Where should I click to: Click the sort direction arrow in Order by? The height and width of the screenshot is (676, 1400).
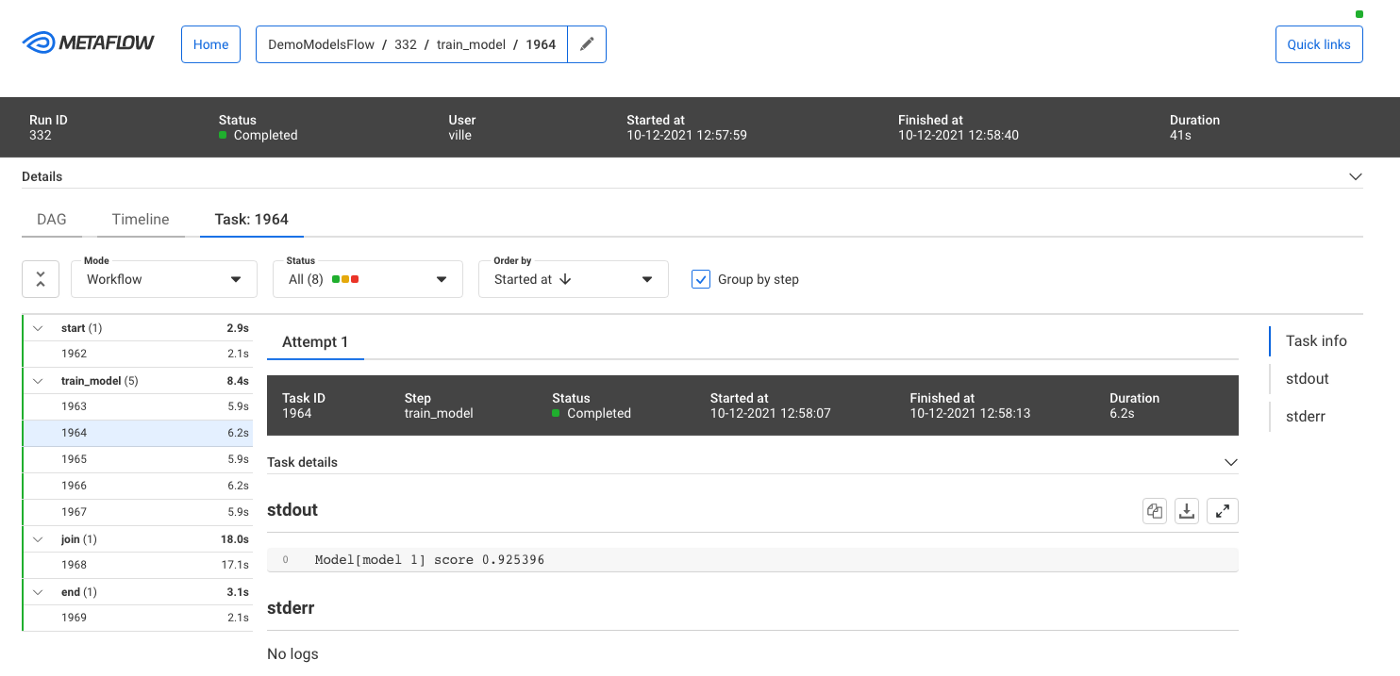point(566,280)
